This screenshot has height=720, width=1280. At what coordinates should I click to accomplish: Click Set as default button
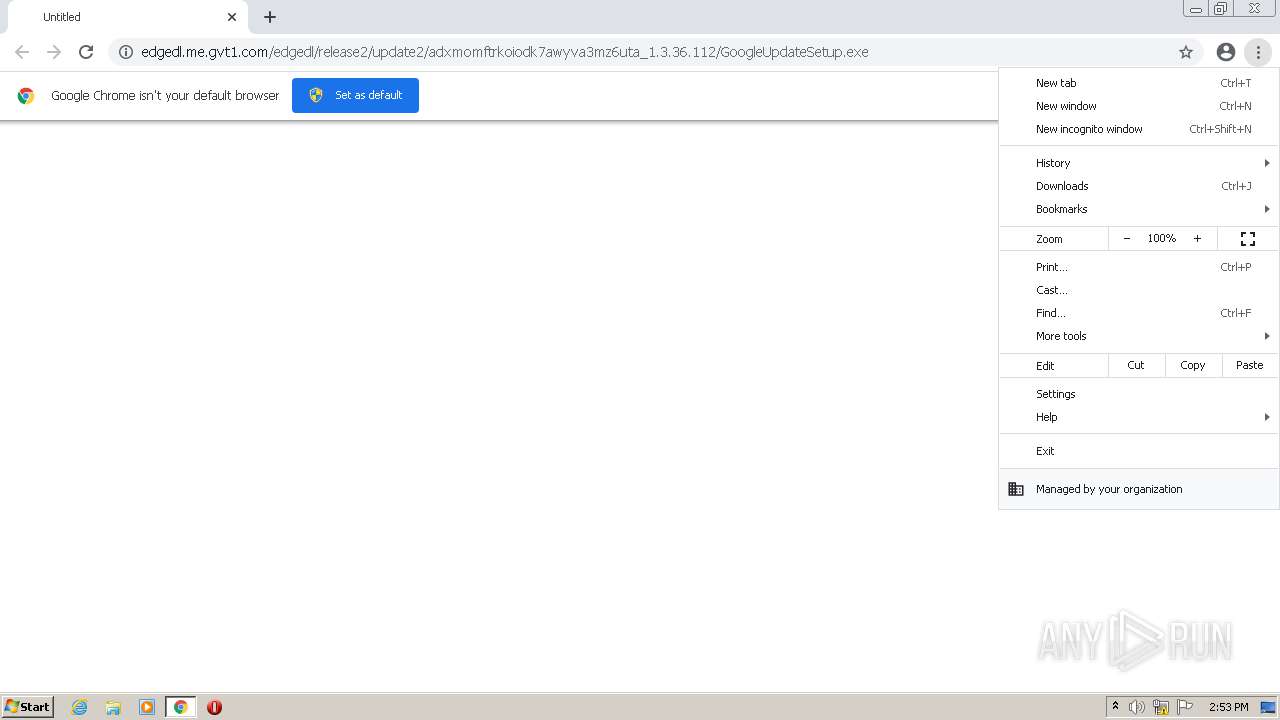[x=355, y=95]
